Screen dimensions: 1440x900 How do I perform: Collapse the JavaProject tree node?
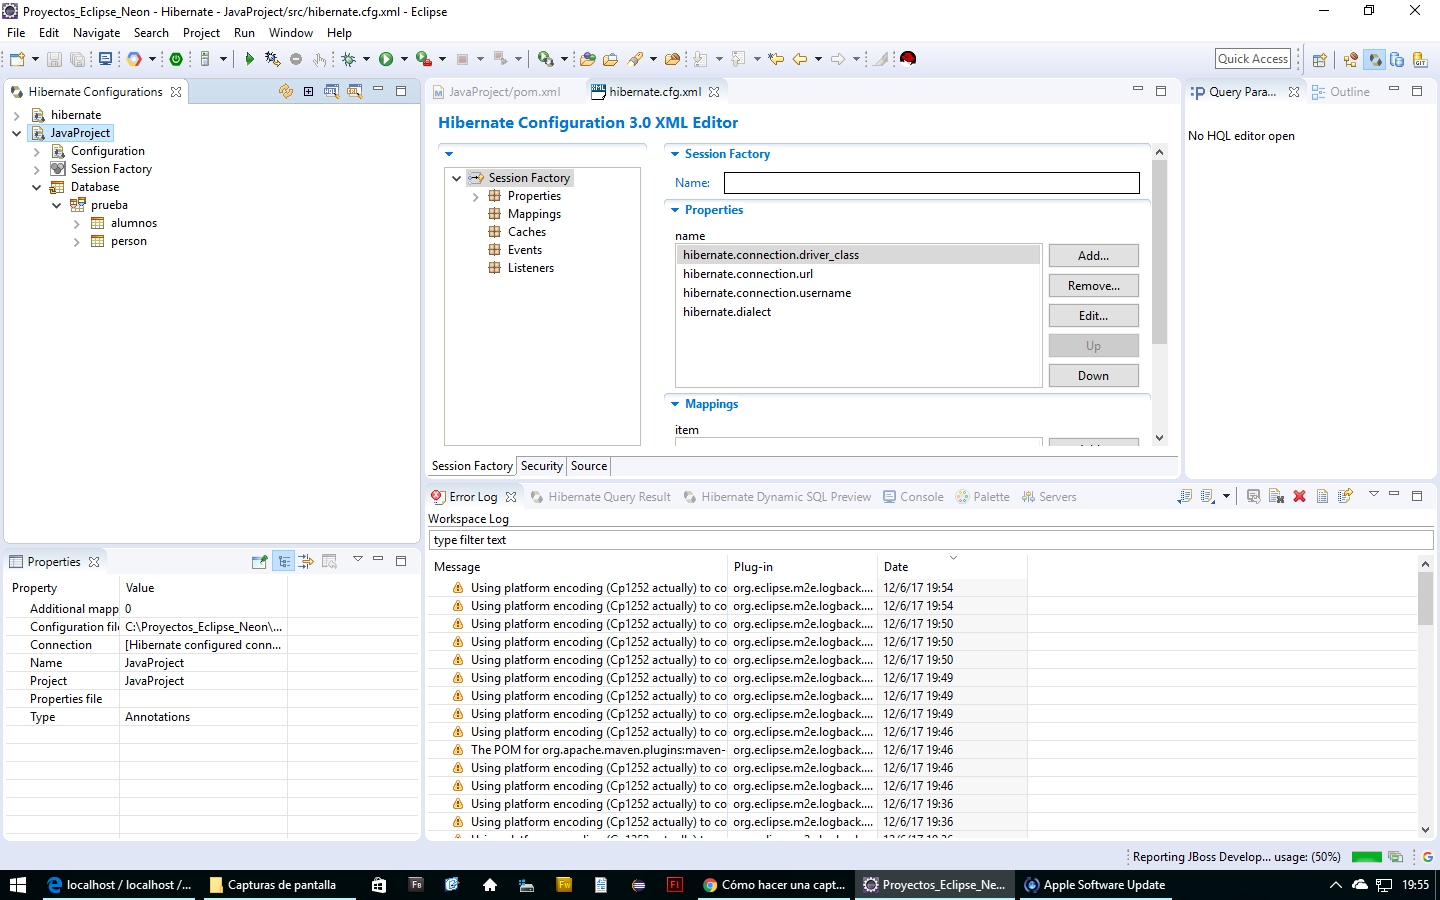[x=17, y=133]
